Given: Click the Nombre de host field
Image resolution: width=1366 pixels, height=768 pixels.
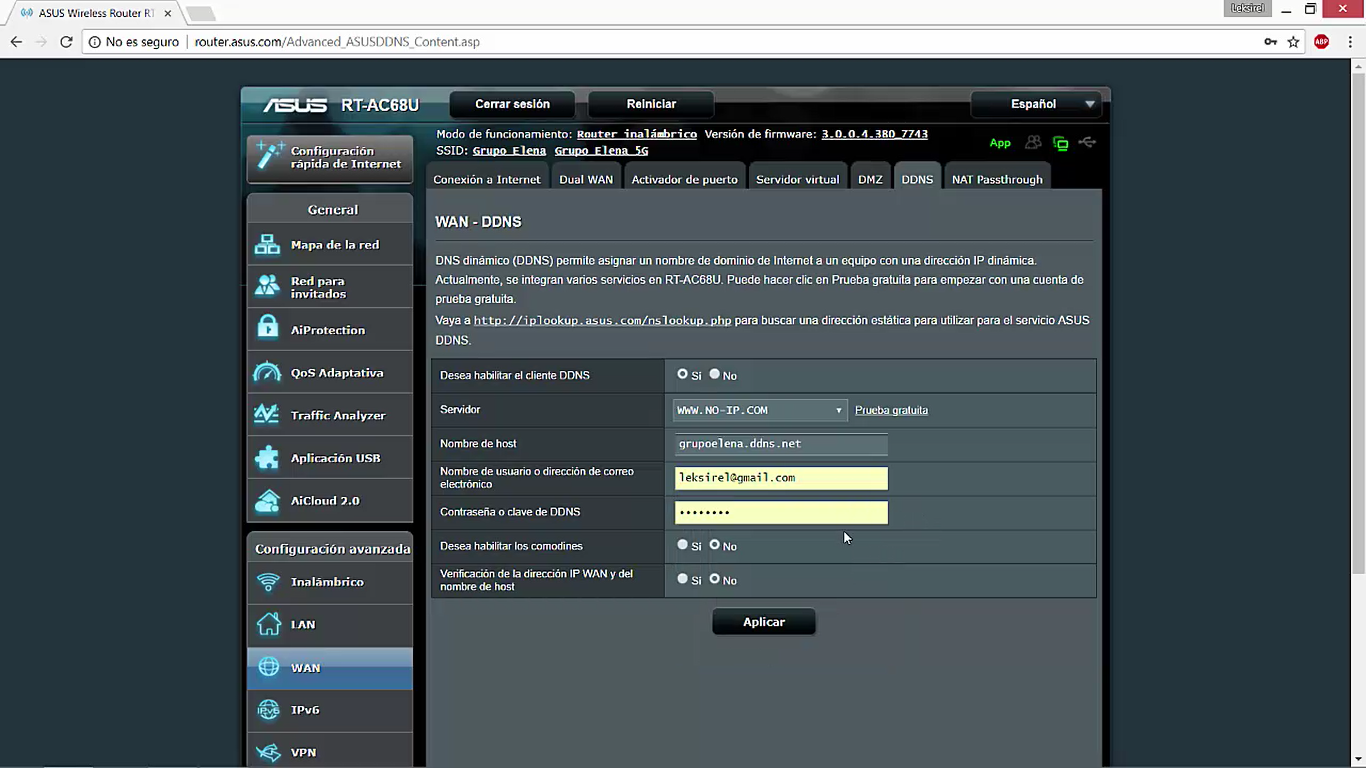Looking at the screenshot, I should click(x=781, y=444).
